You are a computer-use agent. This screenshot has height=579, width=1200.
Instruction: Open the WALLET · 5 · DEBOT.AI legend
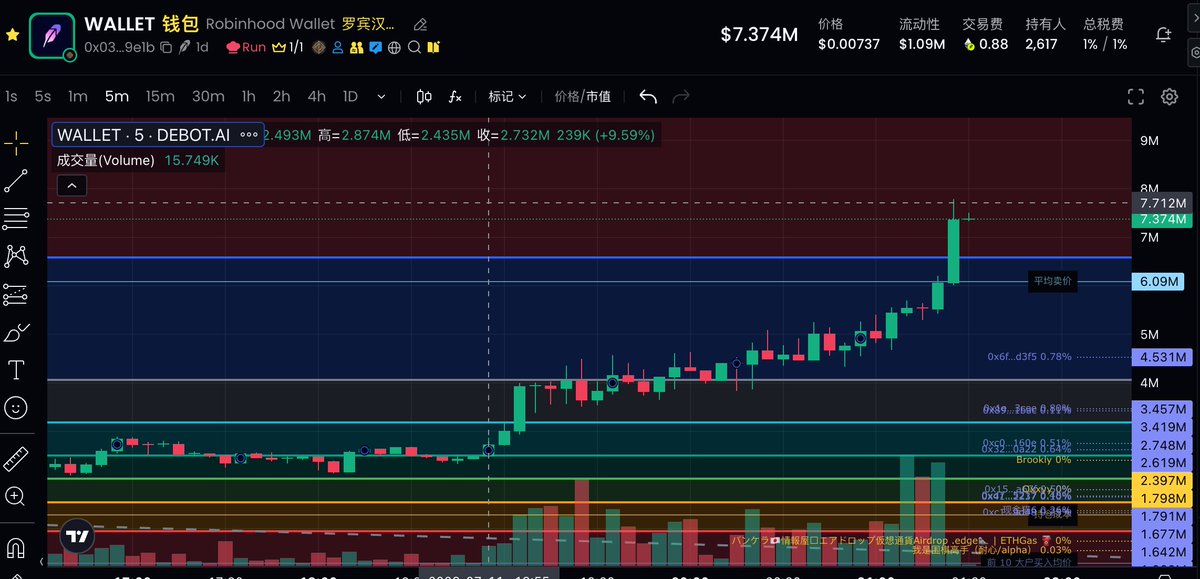pos(143,135)
